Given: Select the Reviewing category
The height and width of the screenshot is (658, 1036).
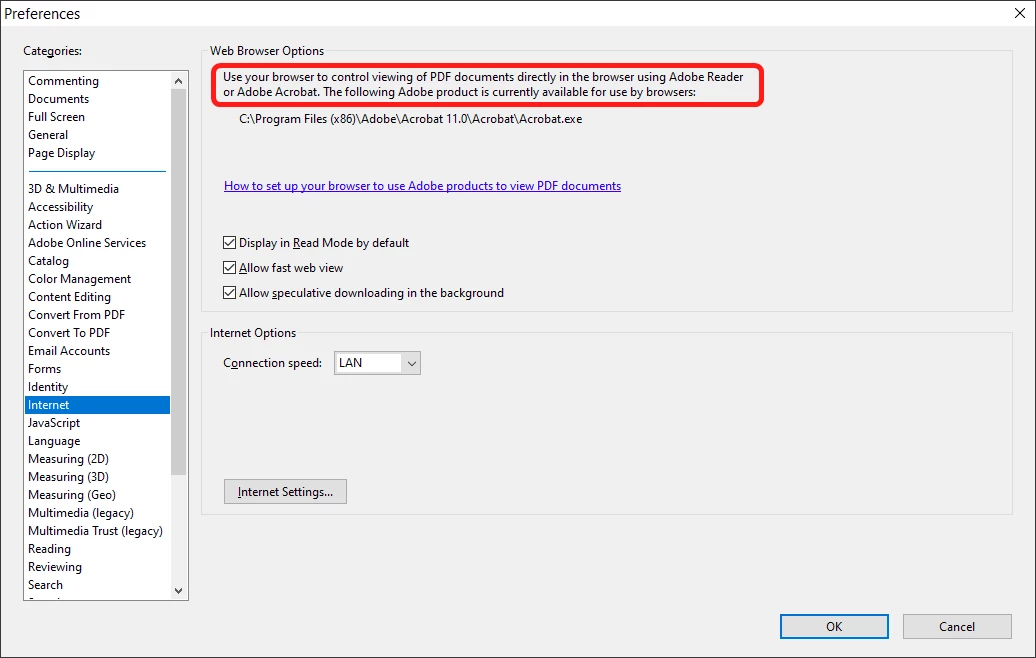Looking at the screenshot, I should click(97, 567).
